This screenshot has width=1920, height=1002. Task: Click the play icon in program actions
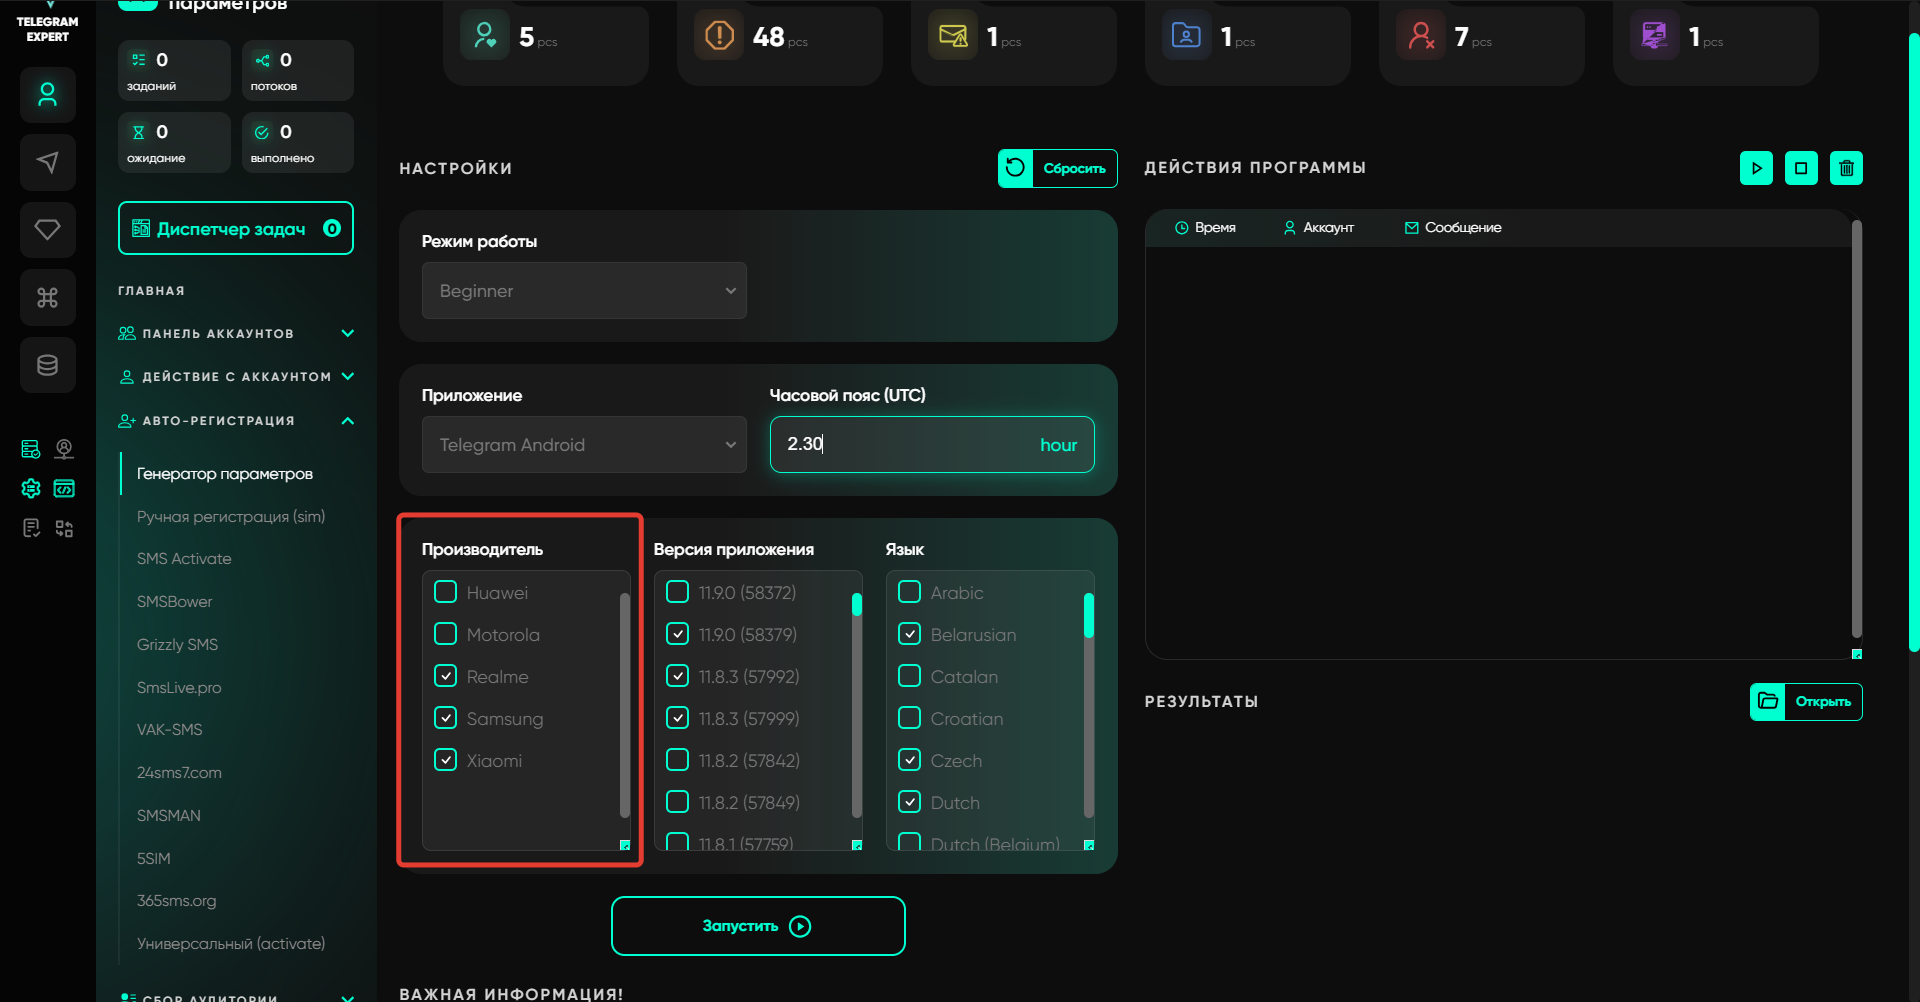[x=1756, y=168]
